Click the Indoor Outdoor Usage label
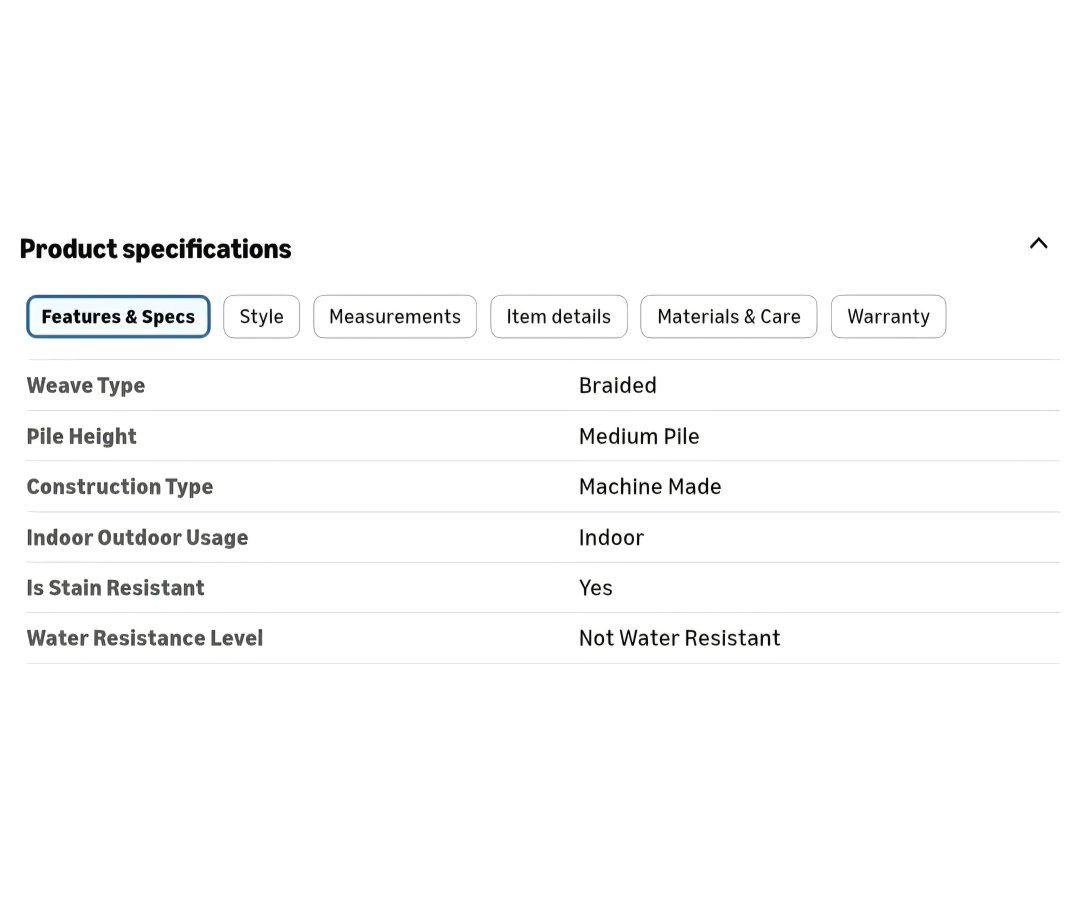The image size is (1080, 910). [137, 538]
